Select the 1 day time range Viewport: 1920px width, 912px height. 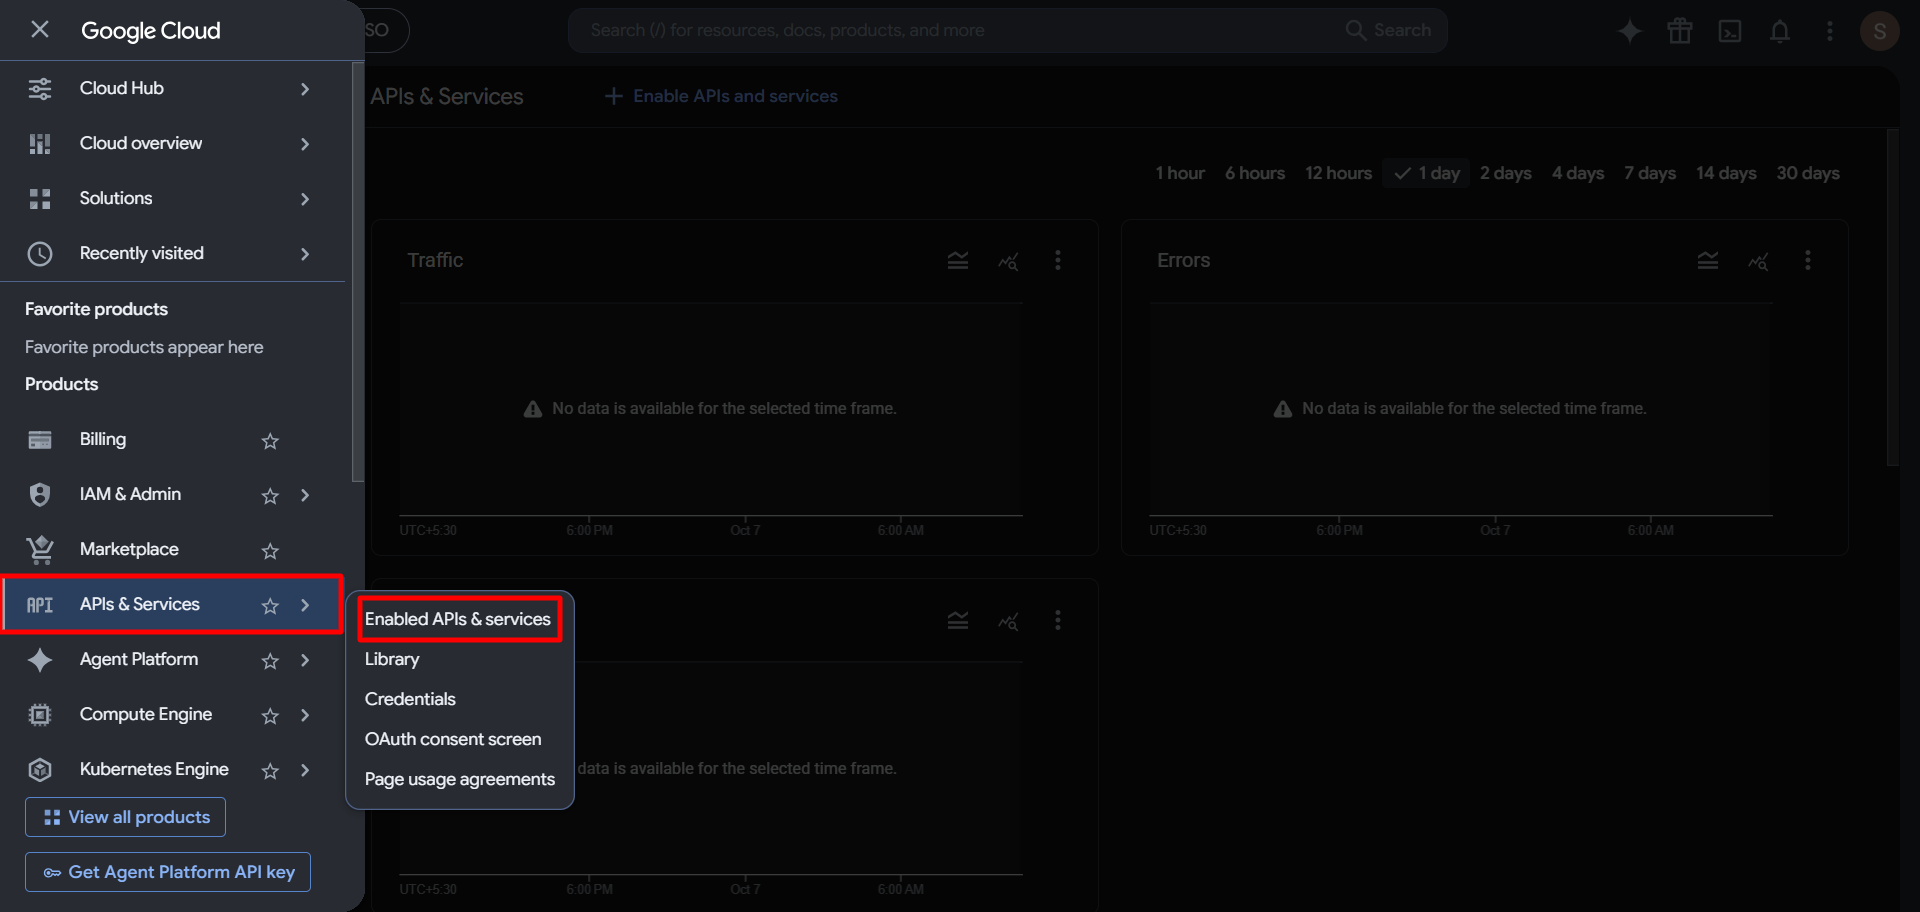(x=1427, y=173)
